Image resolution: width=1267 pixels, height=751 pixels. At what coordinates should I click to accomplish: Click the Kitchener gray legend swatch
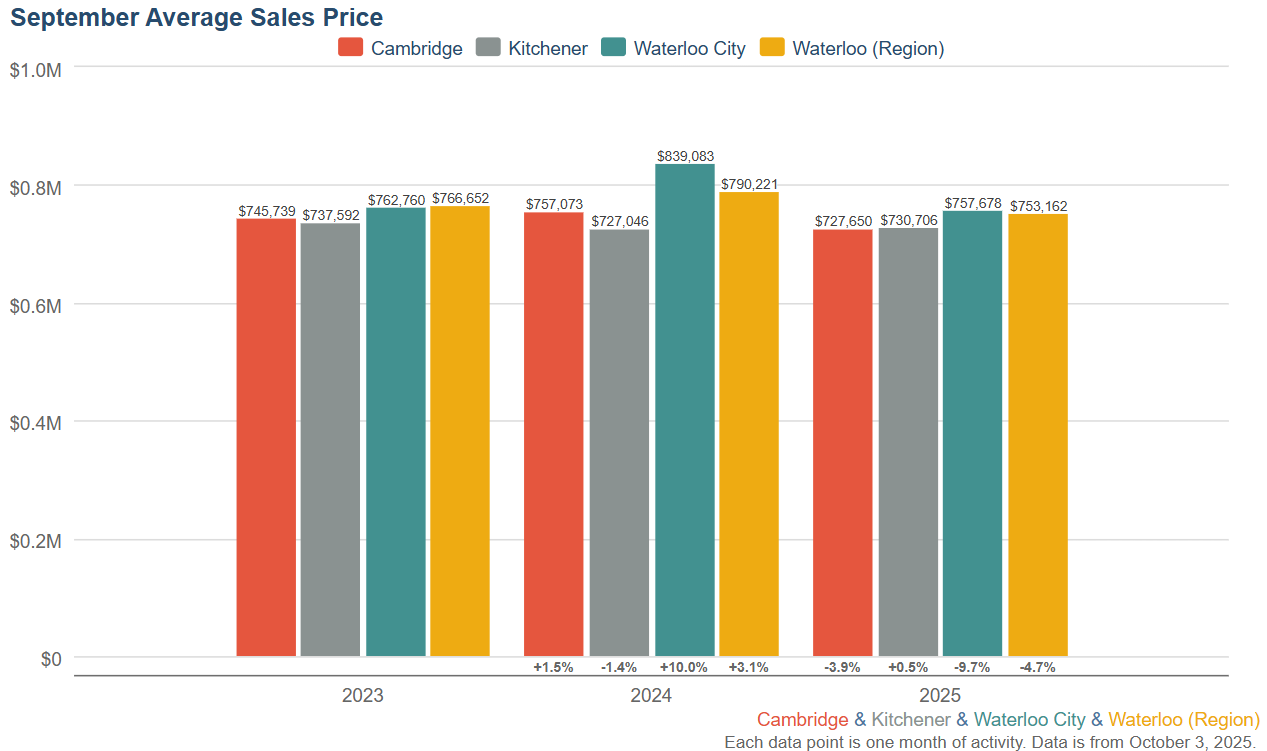pyautogui.click(x=488, y=48)
